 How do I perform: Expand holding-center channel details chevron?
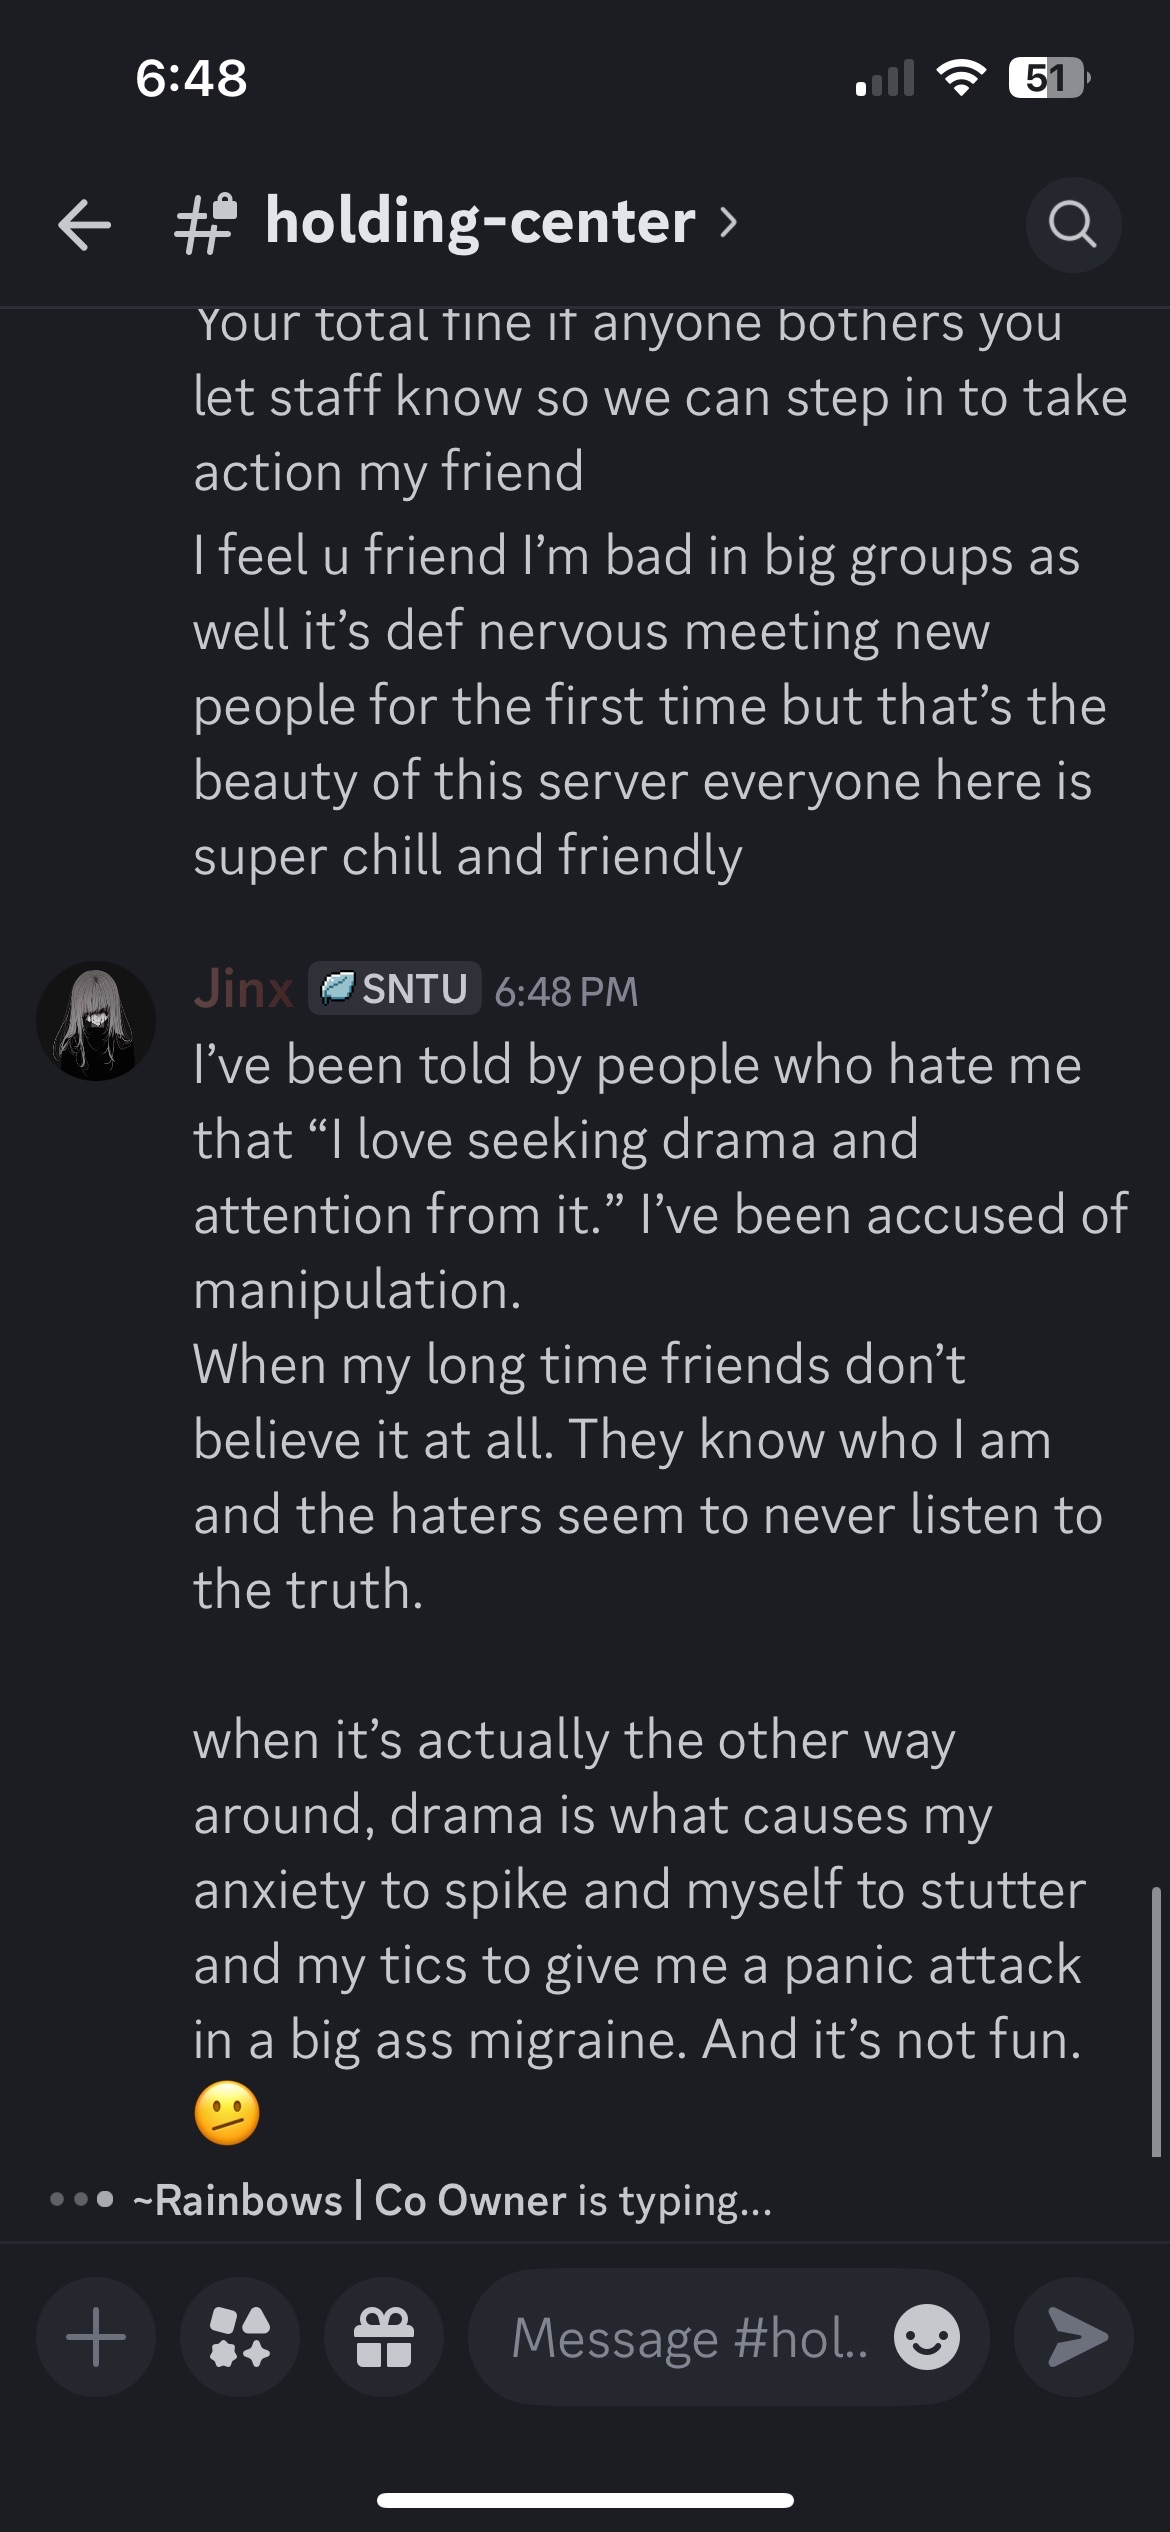click(729, 222)
